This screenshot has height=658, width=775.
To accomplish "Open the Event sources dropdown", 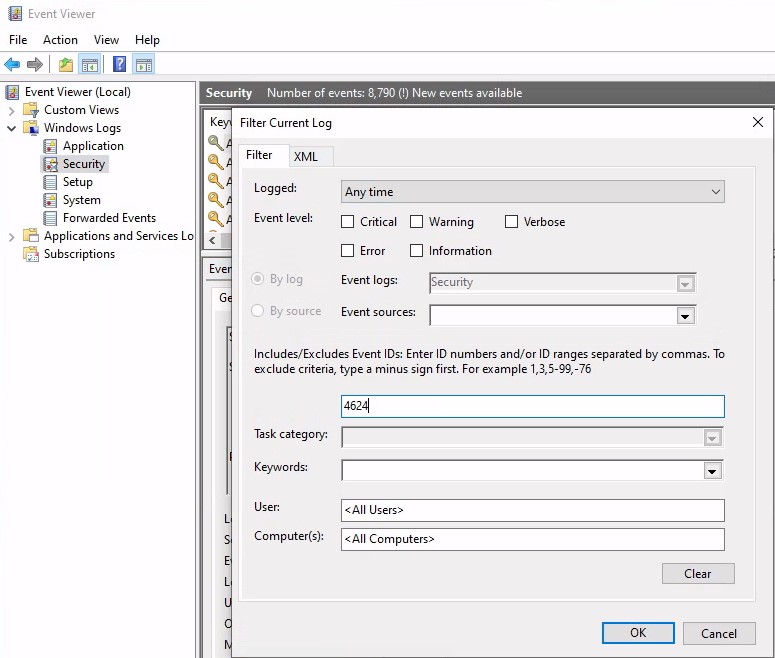I will (x=685, y=316).
